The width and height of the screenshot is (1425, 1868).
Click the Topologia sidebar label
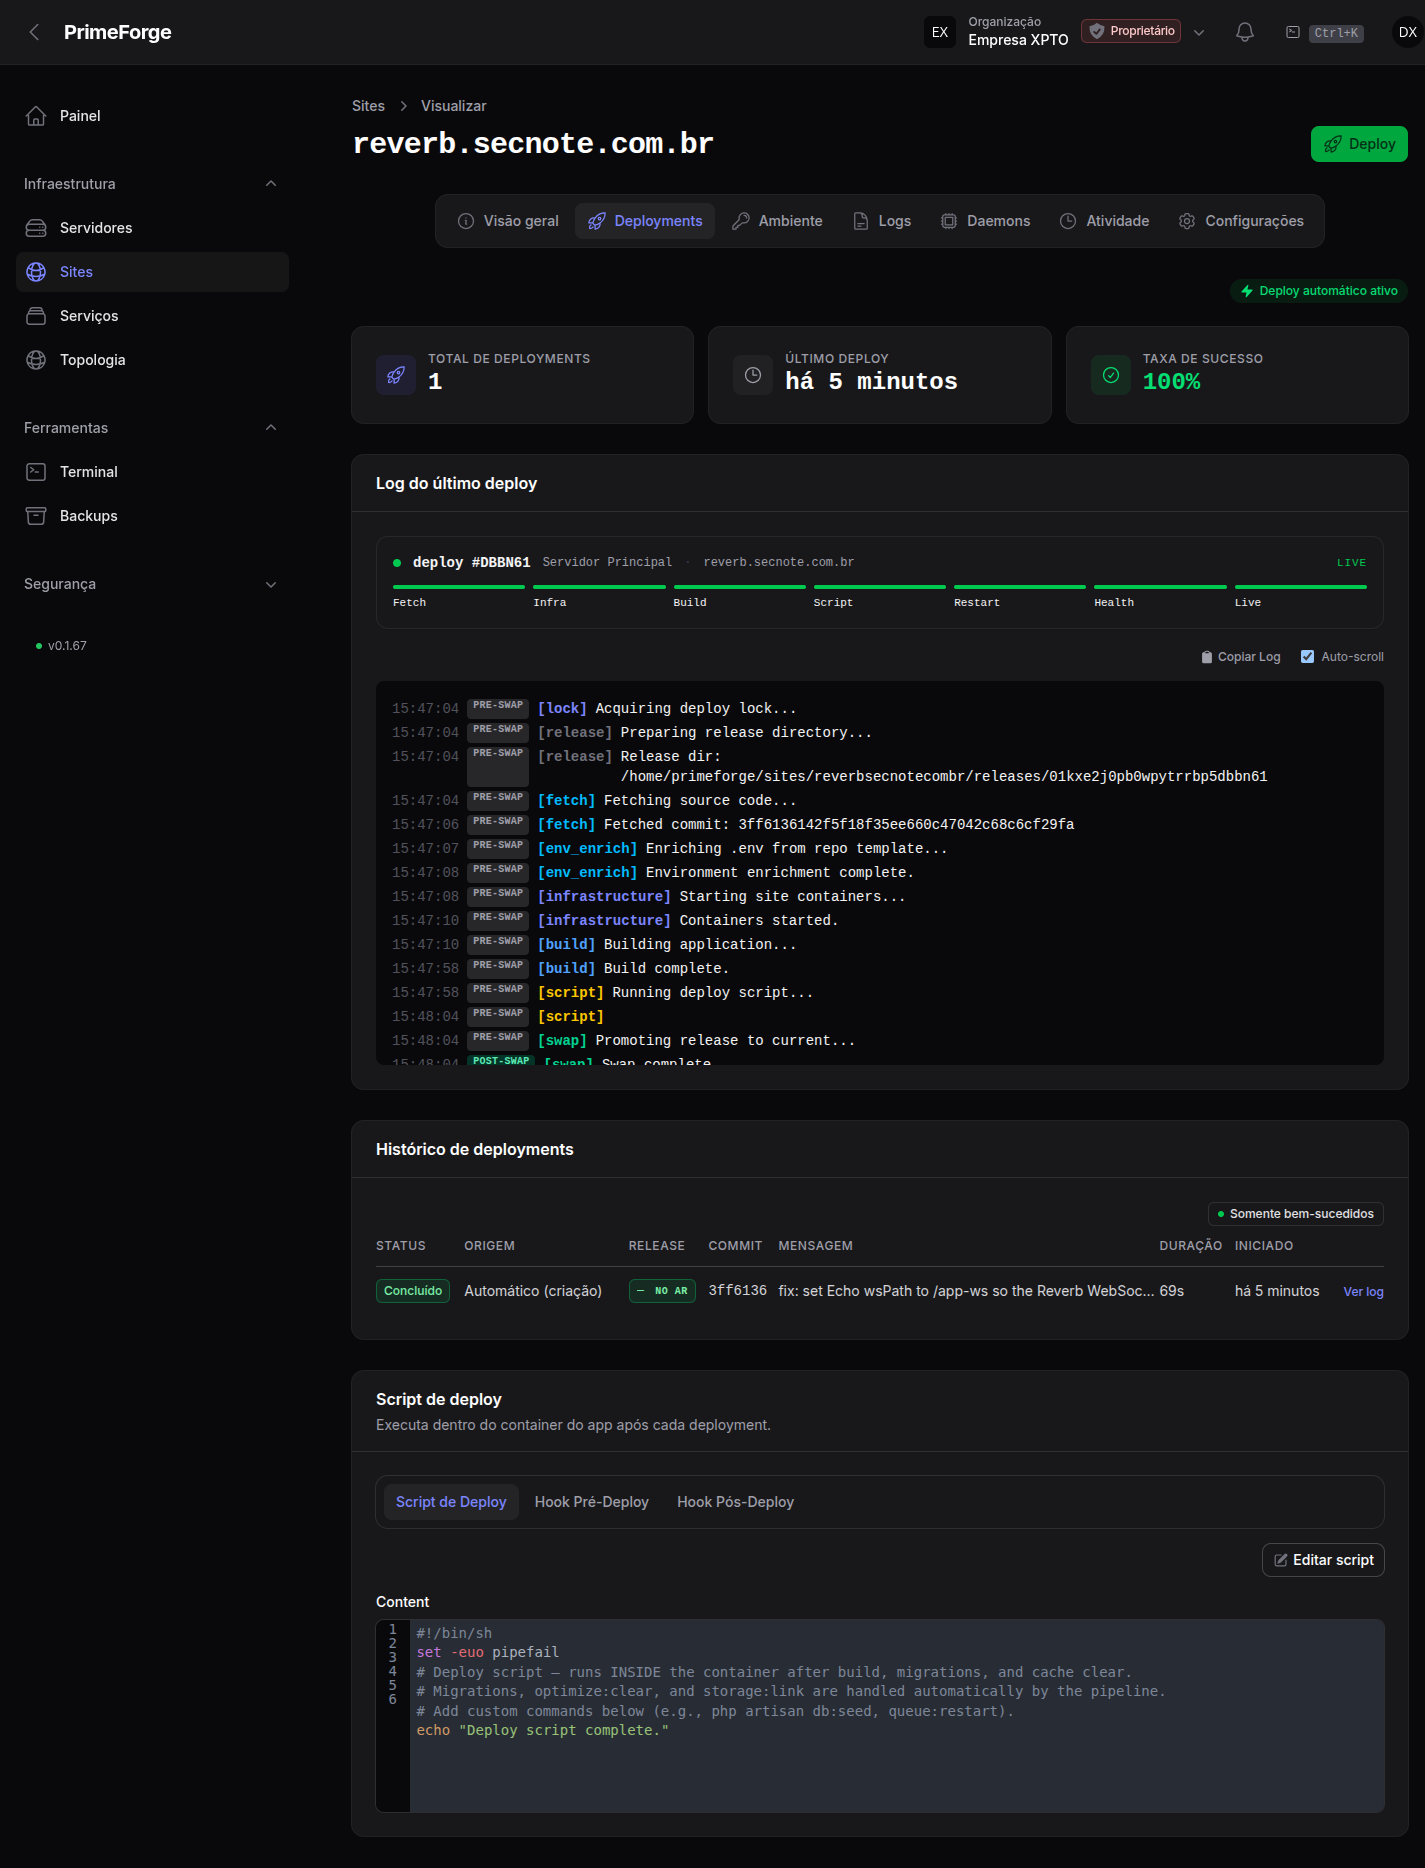[93, 360]
